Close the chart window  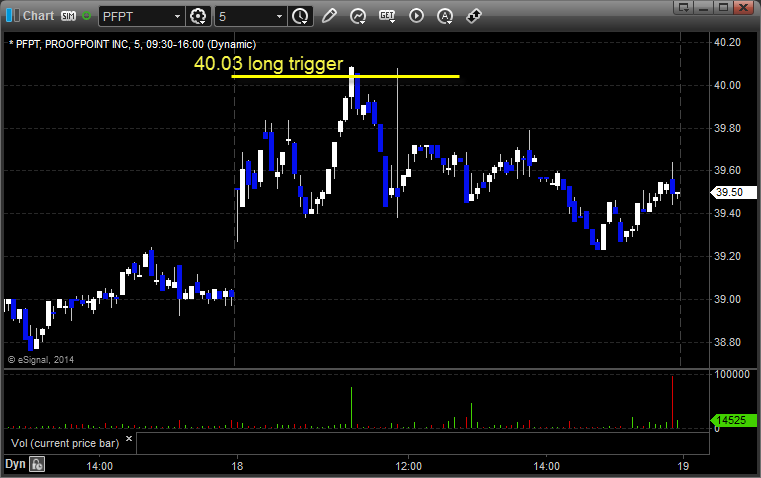(743, 7)
